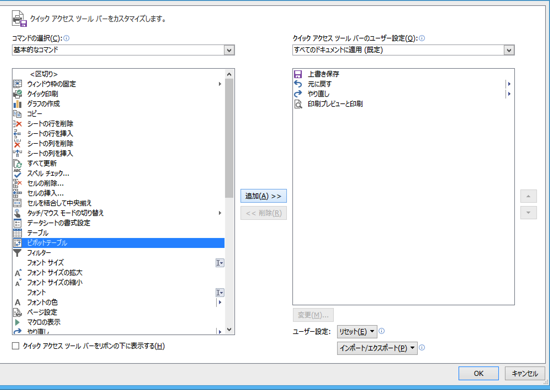Image resolution: width=550 pixels, height=390 pixels.
Task: Select the <区切り> separator item
Action: [x=119, y=74]
